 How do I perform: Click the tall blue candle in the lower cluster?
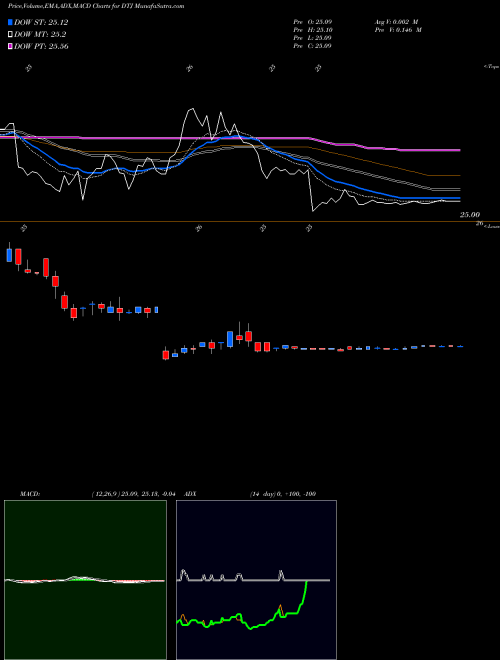[x=230, y=339]
